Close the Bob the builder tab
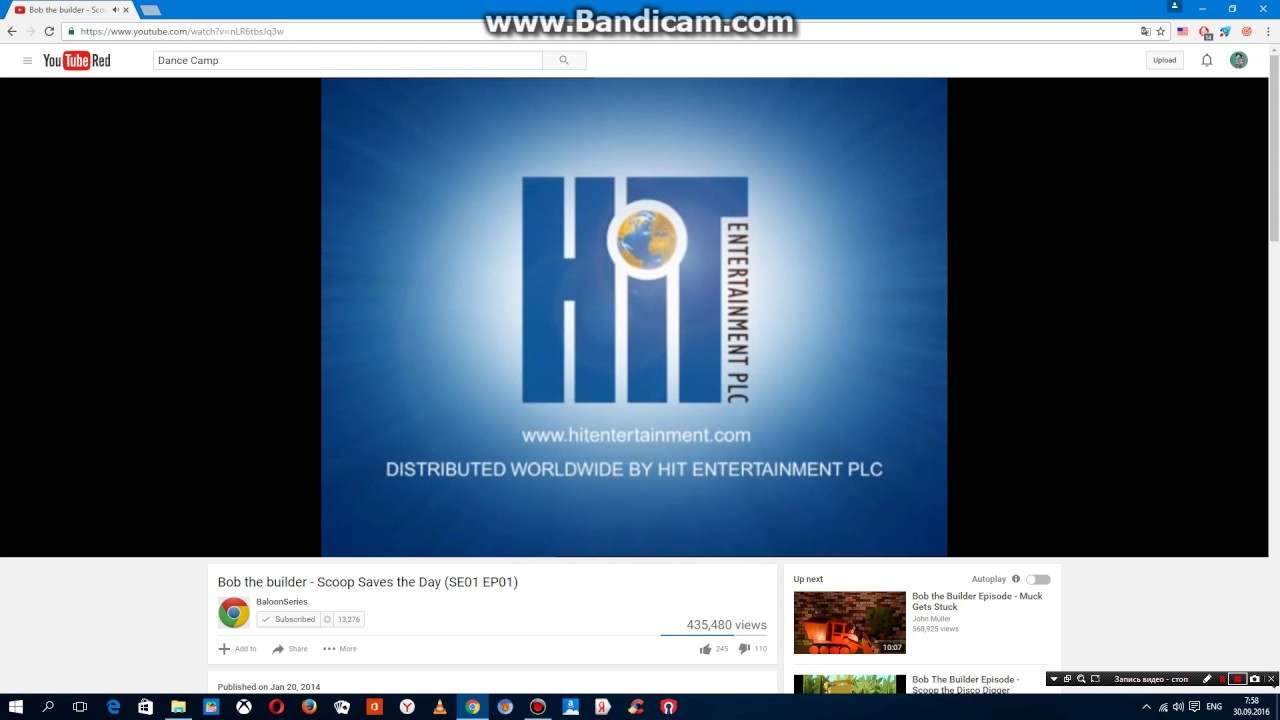Screen dimensions: 1280x720 (126, 10)
